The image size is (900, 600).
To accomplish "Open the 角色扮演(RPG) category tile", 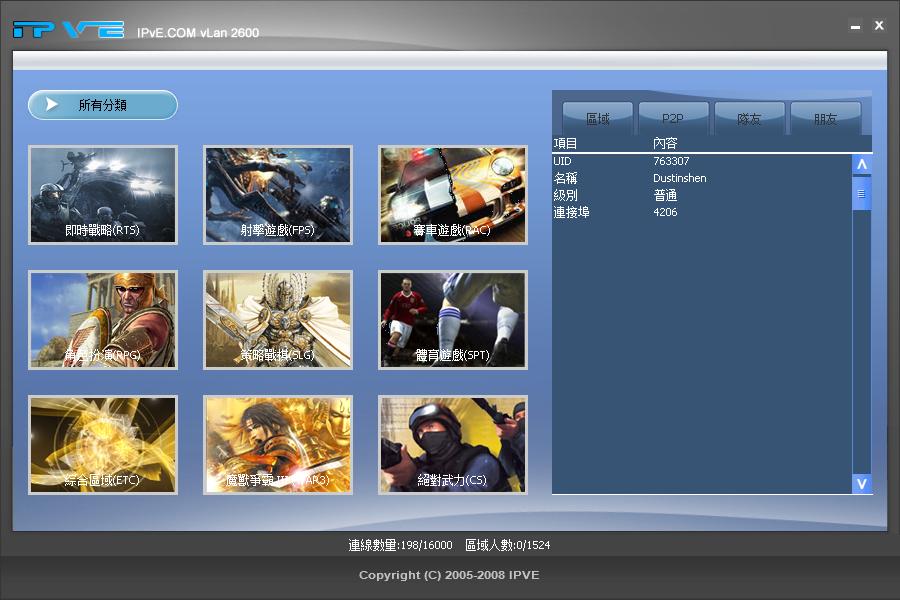I will [x=103, y=320].
